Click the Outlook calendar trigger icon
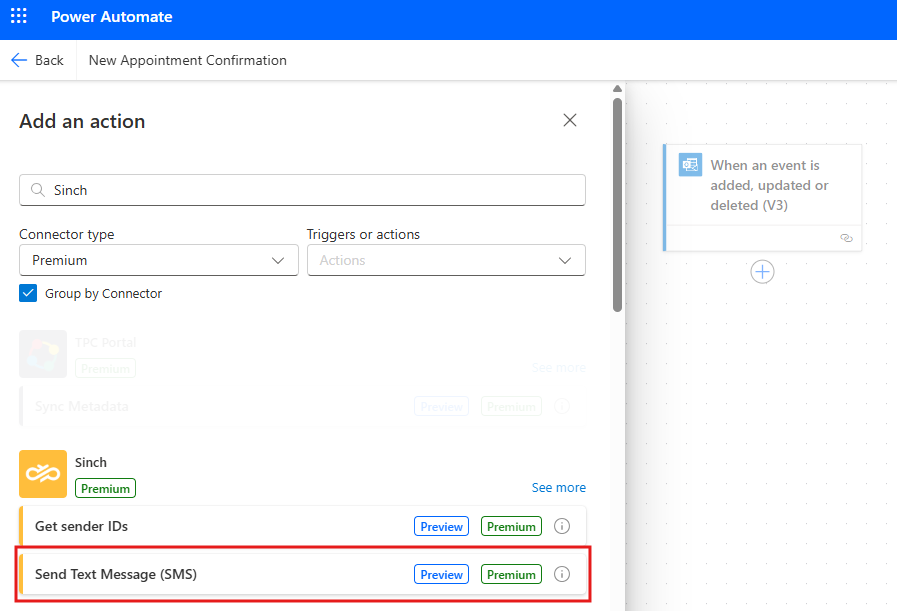Image resolution: width=897 pixels, height=611 pixels. (690, 165)
